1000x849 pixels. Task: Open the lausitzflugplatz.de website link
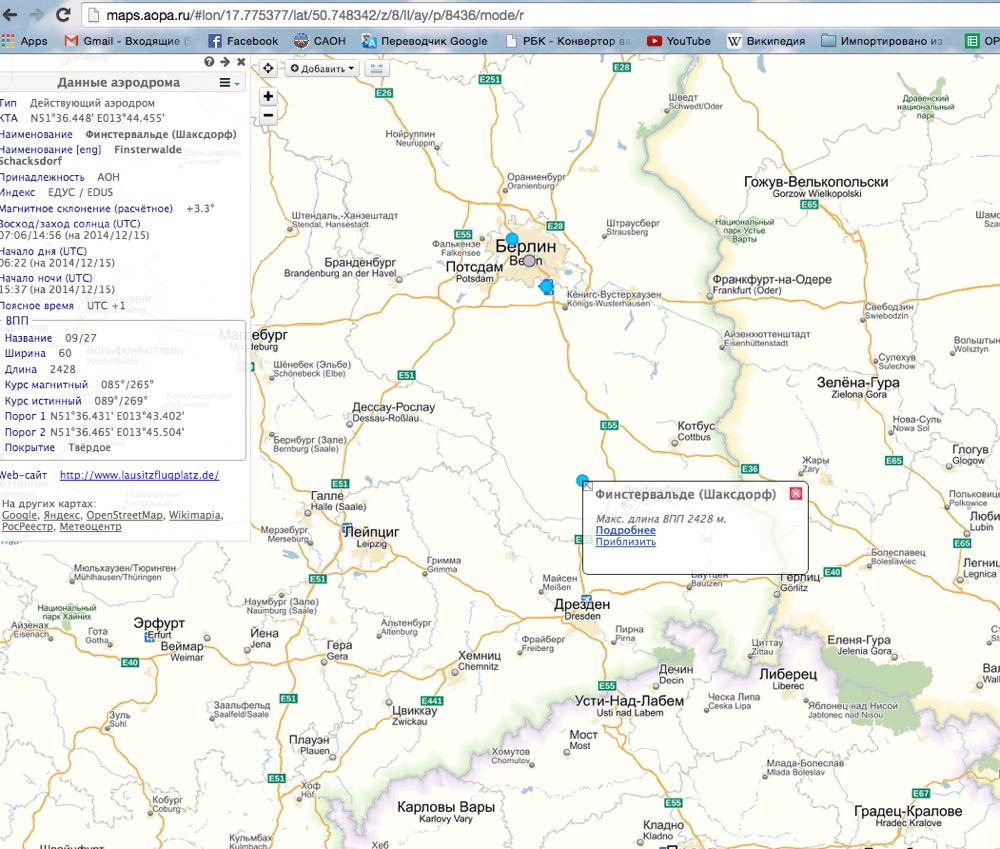(139, 475)
